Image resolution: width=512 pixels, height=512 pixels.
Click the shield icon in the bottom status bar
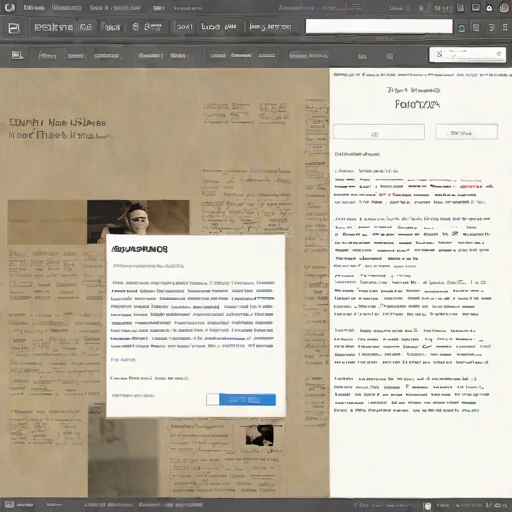tap(428, 506)
